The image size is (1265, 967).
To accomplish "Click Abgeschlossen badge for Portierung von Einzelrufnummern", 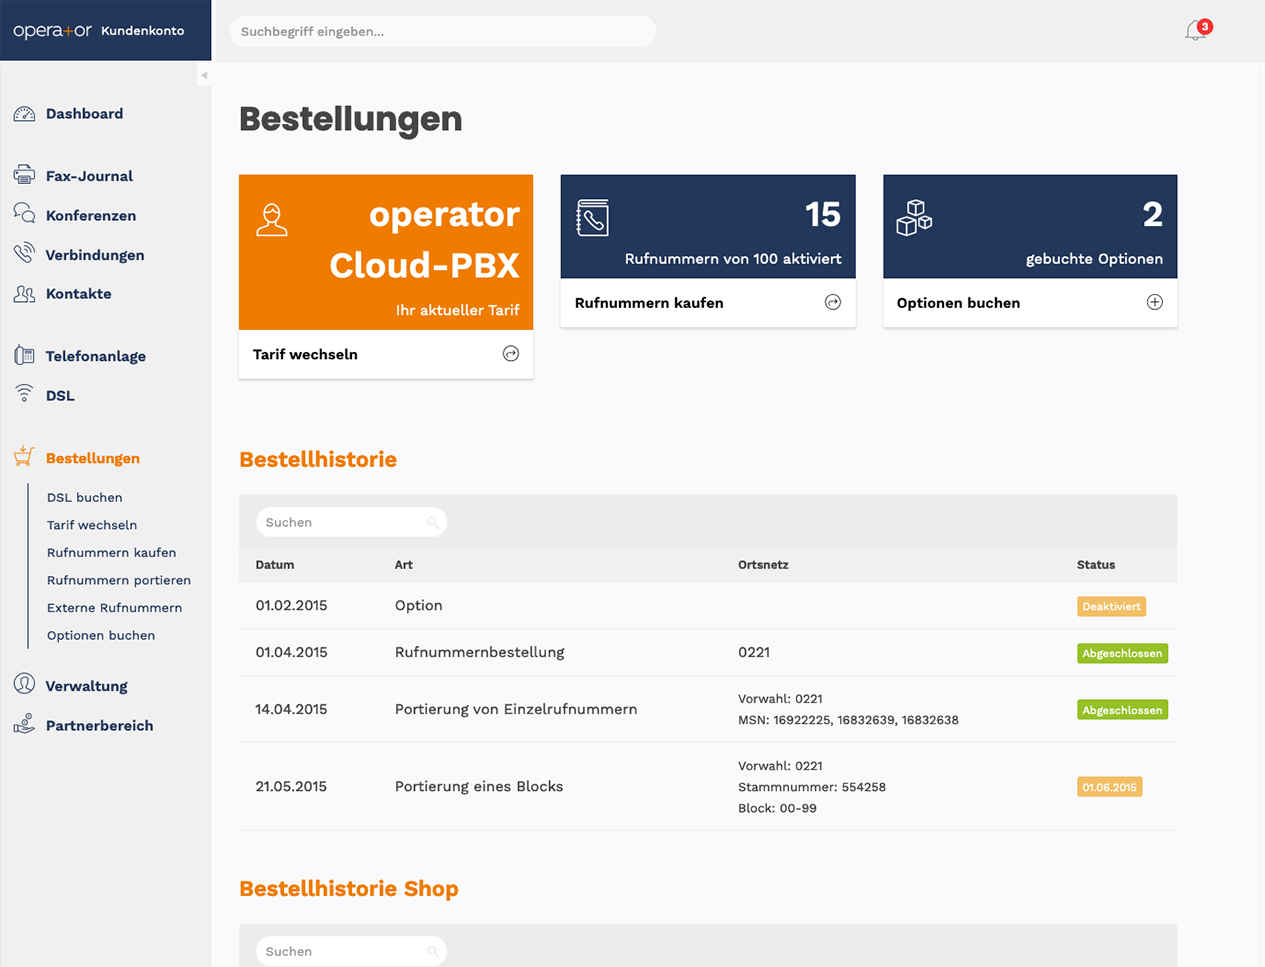I will click(1122, 710).
